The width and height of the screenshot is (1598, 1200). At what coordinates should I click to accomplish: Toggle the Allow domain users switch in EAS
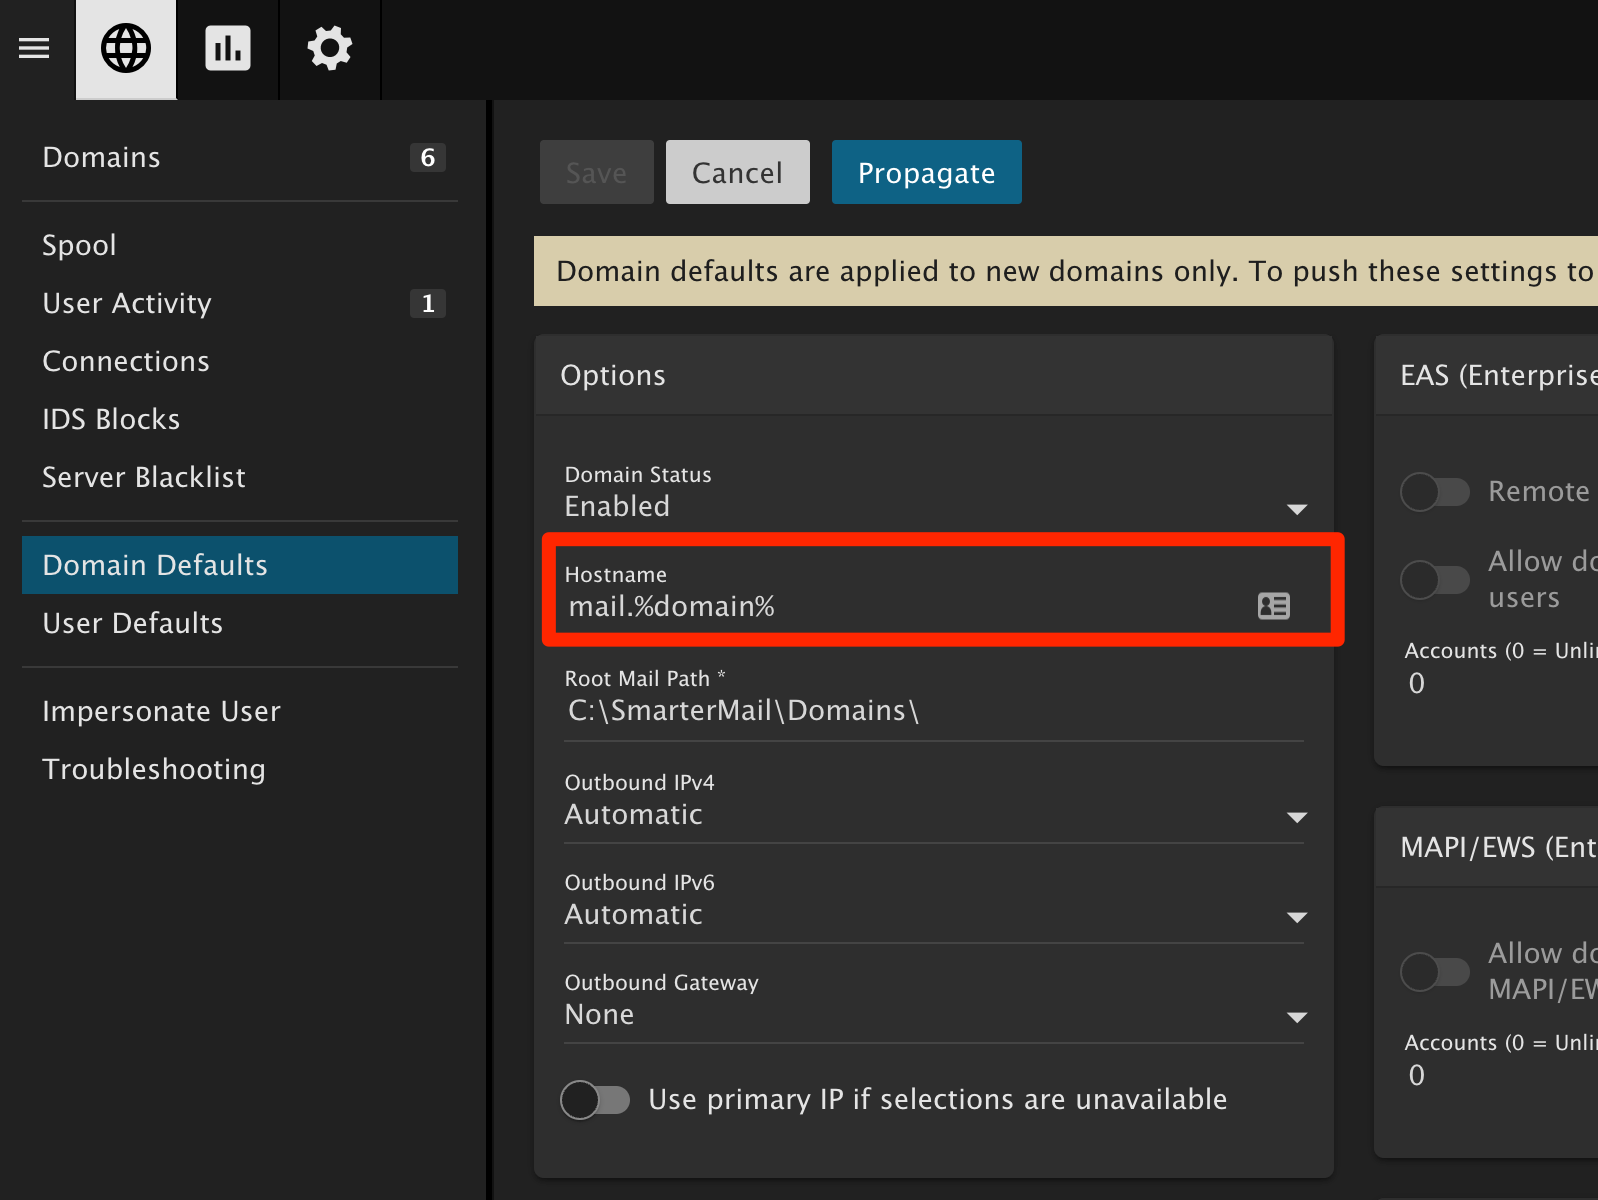click(1434, 580)
